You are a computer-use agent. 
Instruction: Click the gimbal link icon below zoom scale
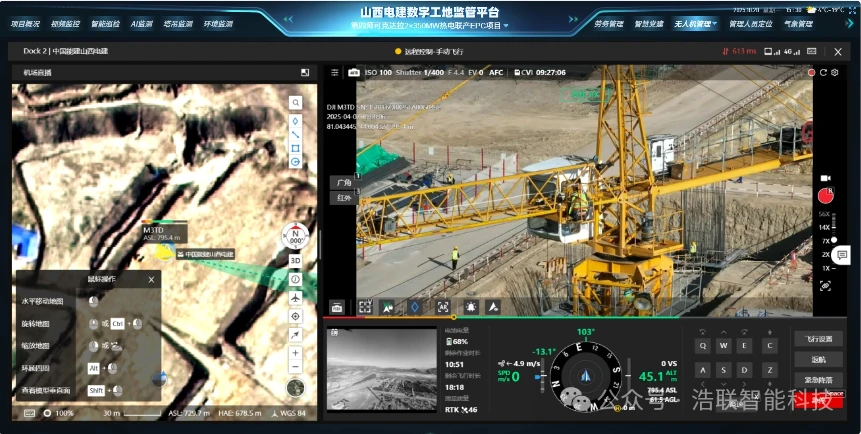tap(825, 285)
